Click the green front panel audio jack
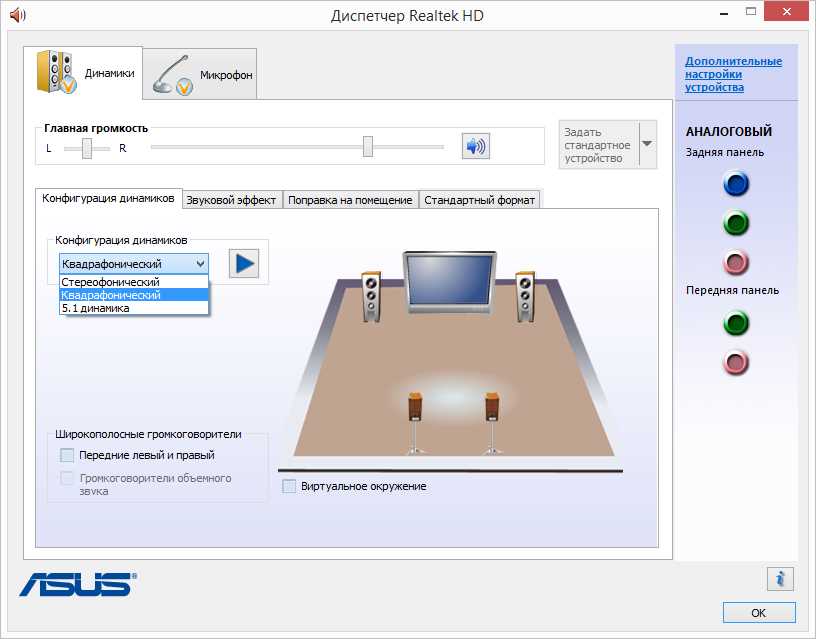Image resolution: width=816 pixels, height=639 pixels. point(736,323)
